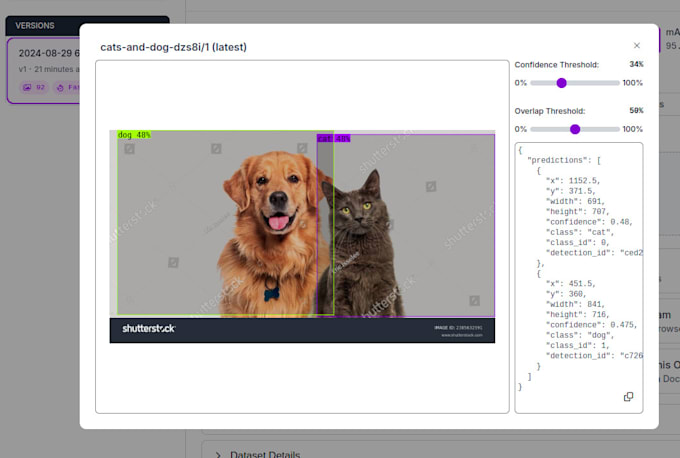Click the 2024-08-29 version card in background
The image size is (680, 458).
pos(43,70)
